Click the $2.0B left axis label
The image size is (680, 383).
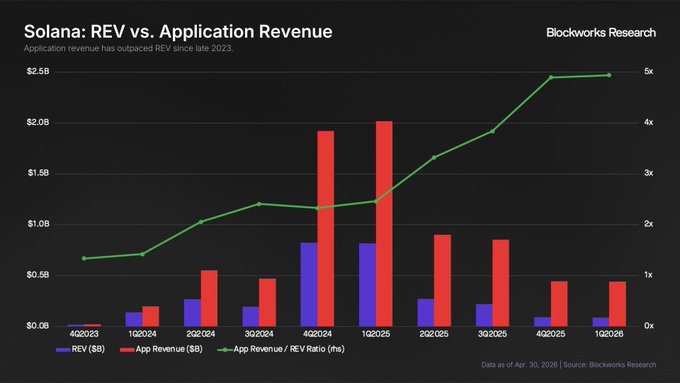click(x=38, y=122)
